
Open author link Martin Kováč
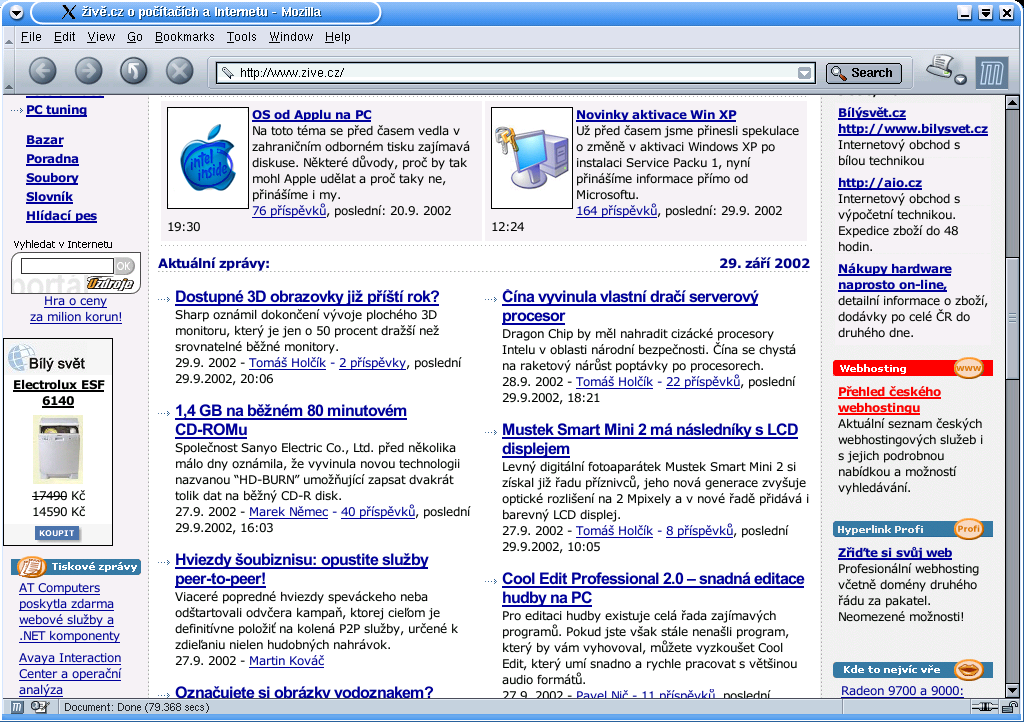286,661
